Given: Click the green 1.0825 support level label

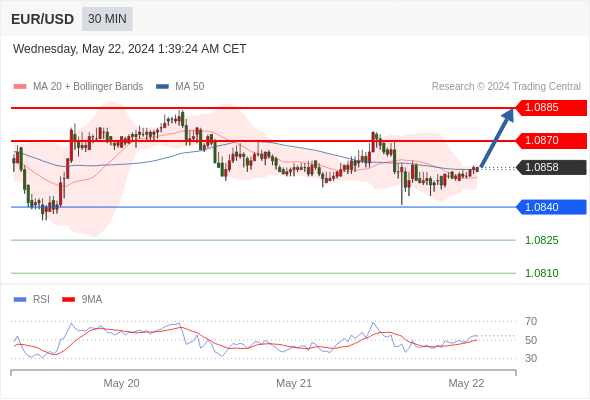Looking at the screenshot, I should (x=541, y=240).
